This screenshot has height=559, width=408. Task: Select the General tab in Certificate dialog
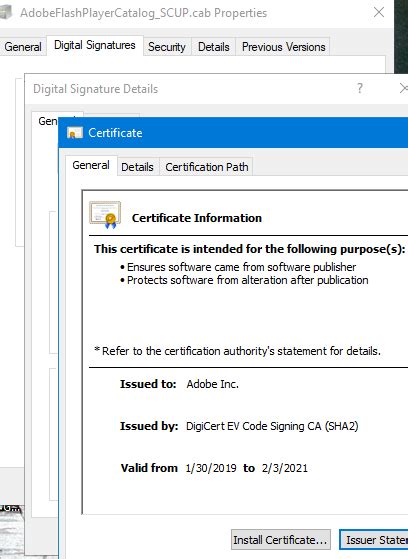pos(91,165)
